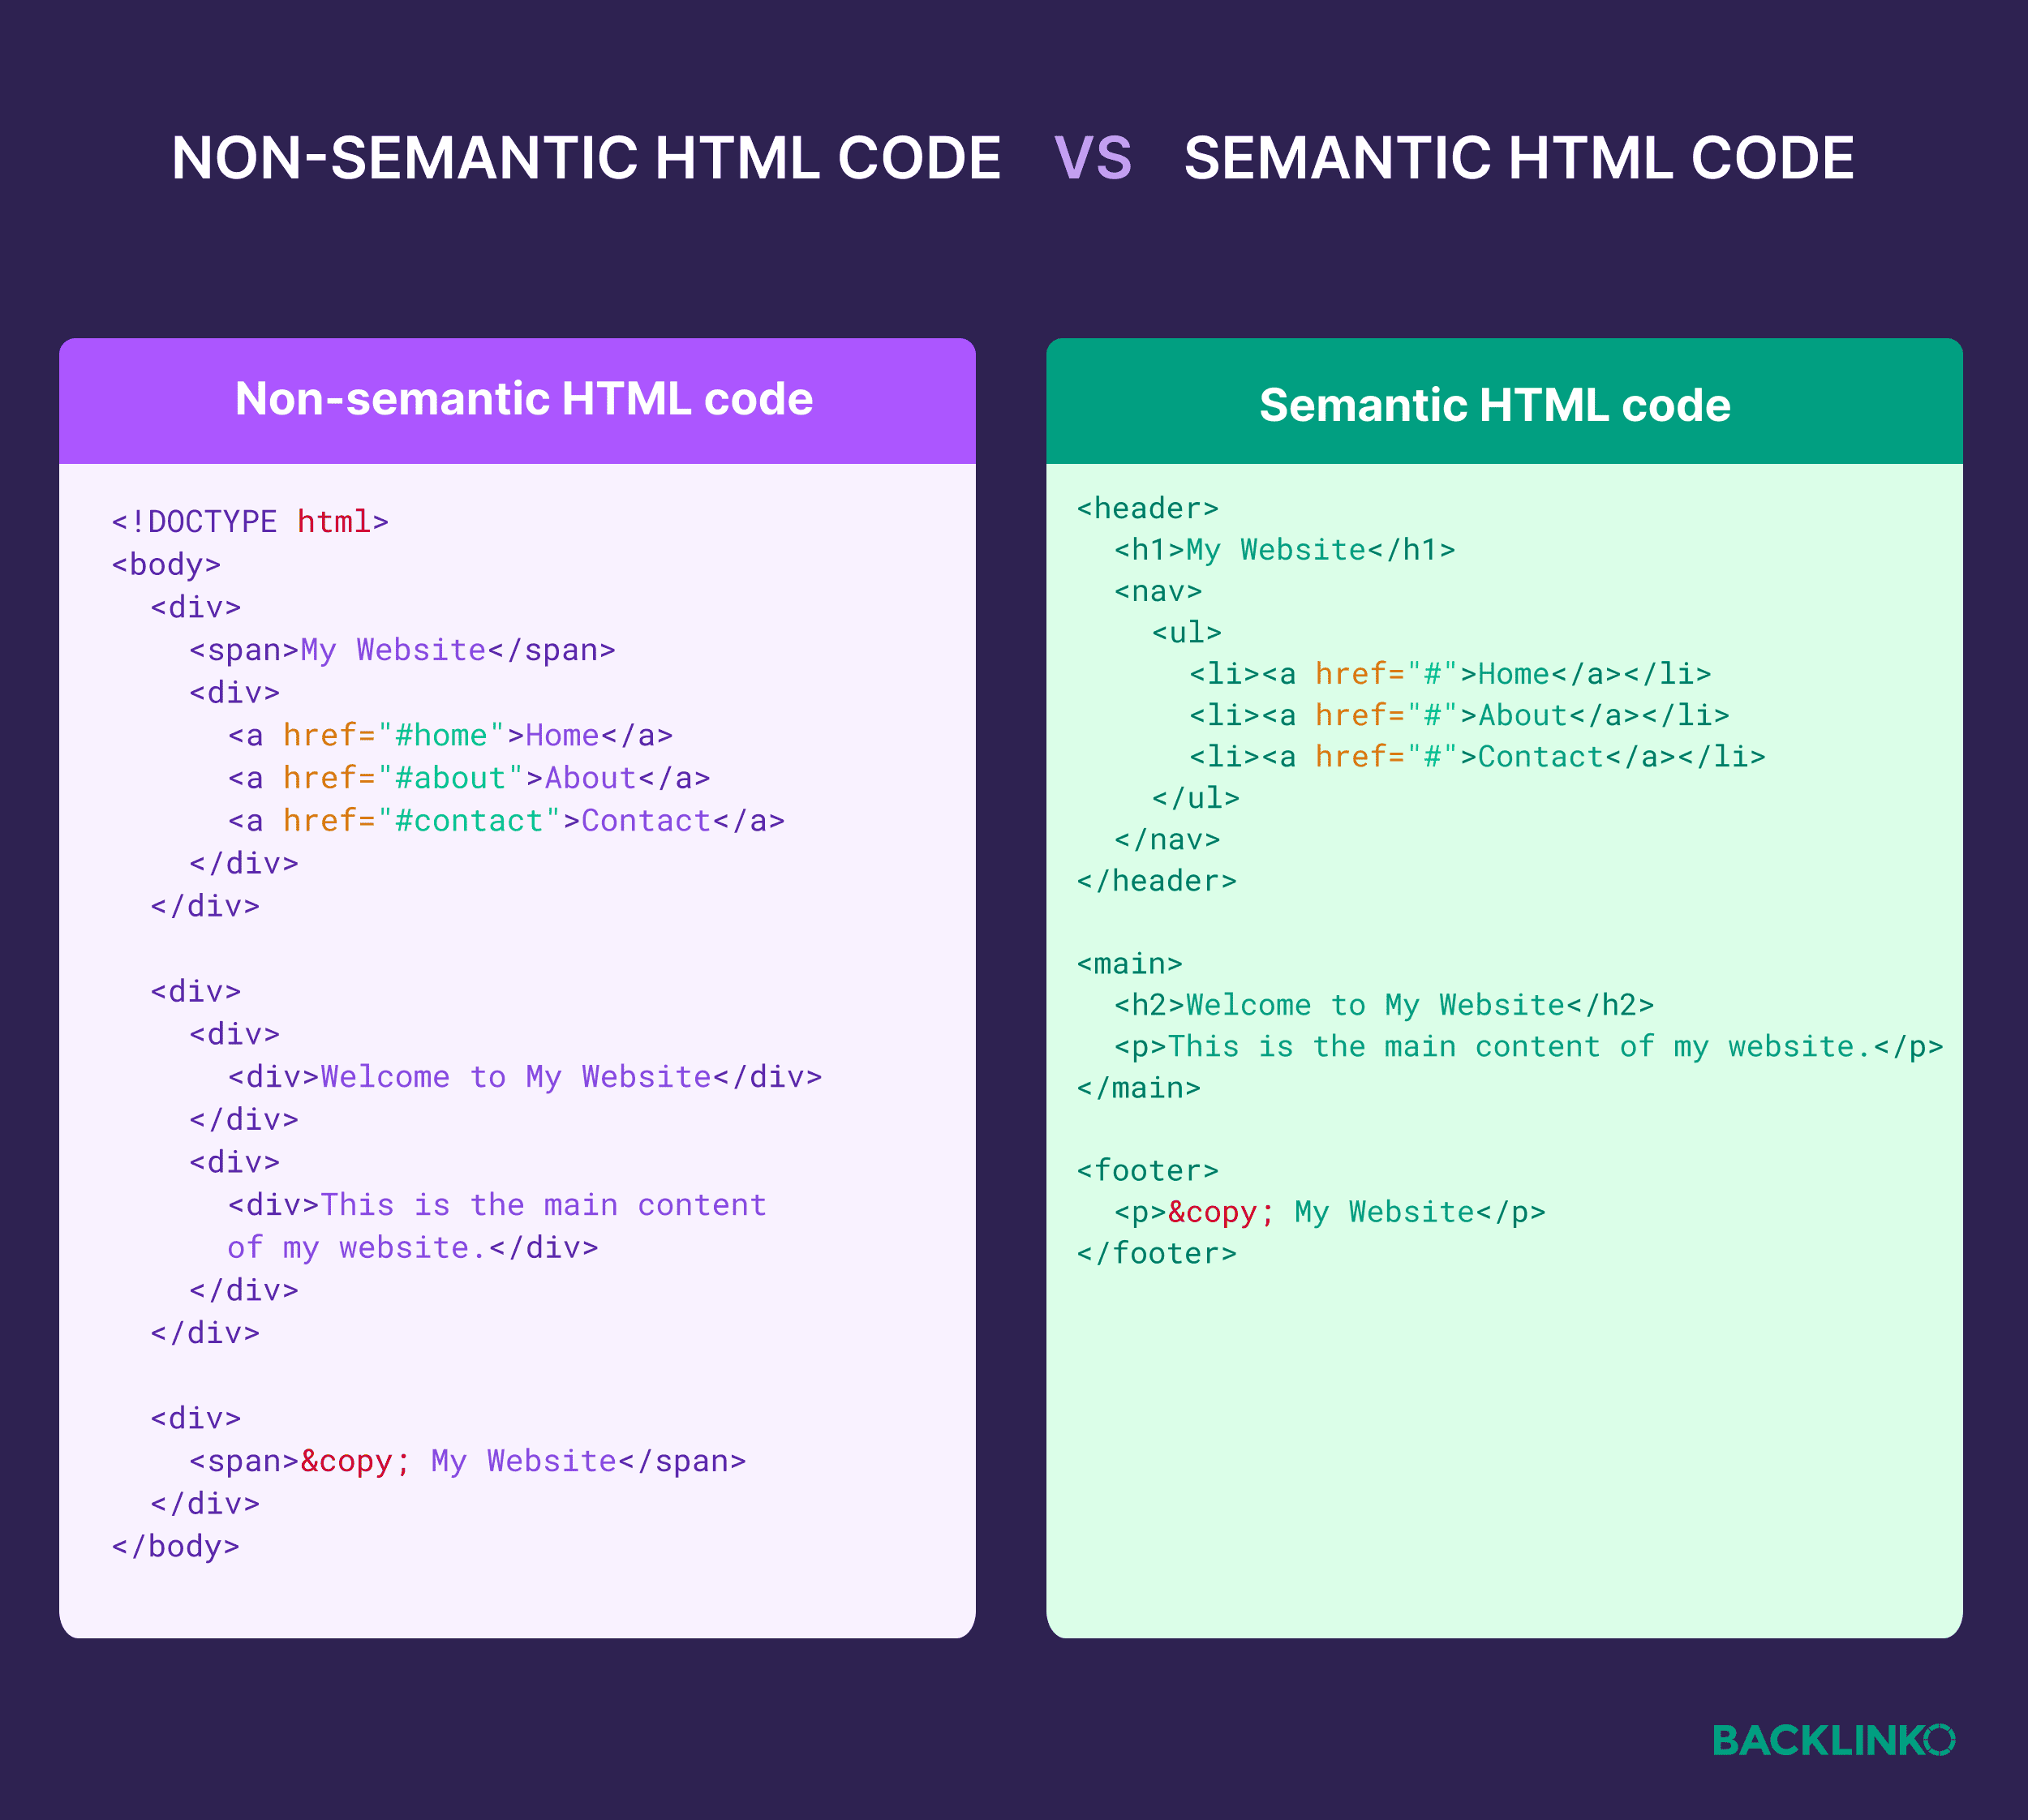Click the '<span>My Website</span>' line
Screen dimensions: 2028x1820
[402, 650]
